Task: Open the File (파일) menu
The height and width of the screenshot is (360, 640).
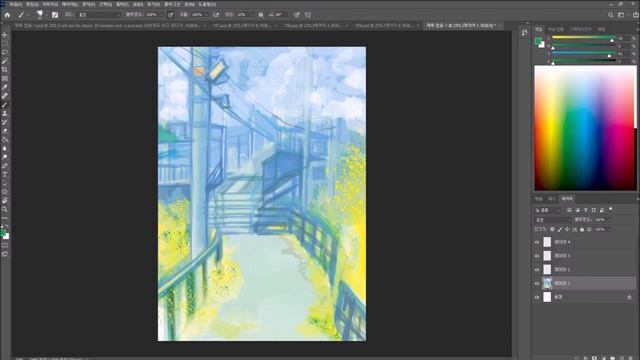Action: click(x=16, y=4)
